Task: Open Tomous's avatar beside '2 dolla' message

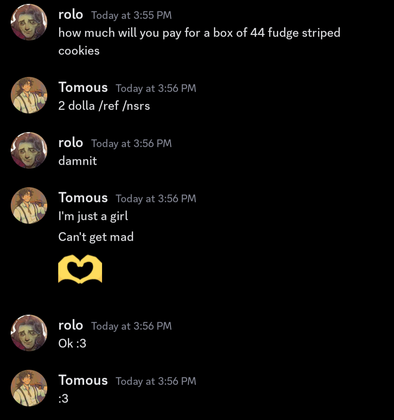Action: click(x=29, y=95)
